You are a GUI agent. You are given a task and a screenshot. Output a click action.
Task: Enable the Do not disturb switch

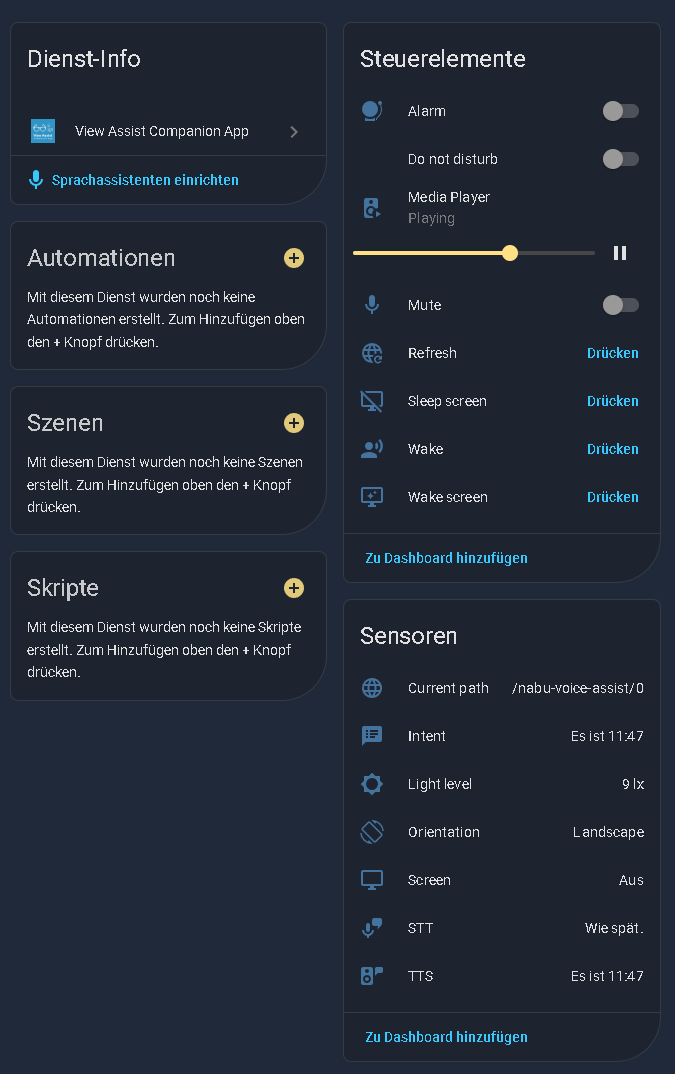point(620,159)
